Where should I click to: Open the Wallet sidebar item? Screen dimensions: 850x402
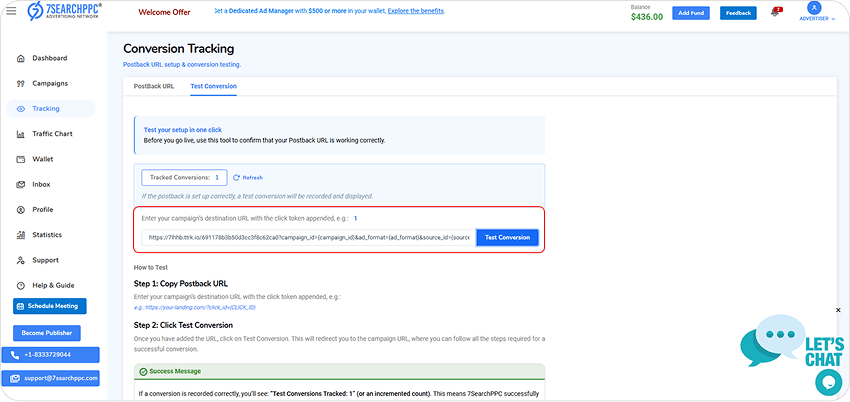(42, 159)
